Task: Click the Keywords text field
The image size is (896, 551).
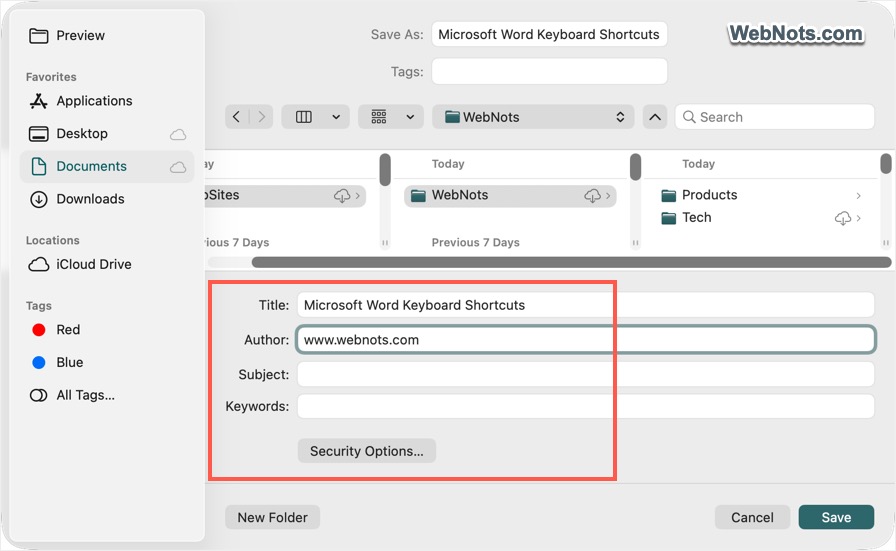Action: click(x=586, y=406)
